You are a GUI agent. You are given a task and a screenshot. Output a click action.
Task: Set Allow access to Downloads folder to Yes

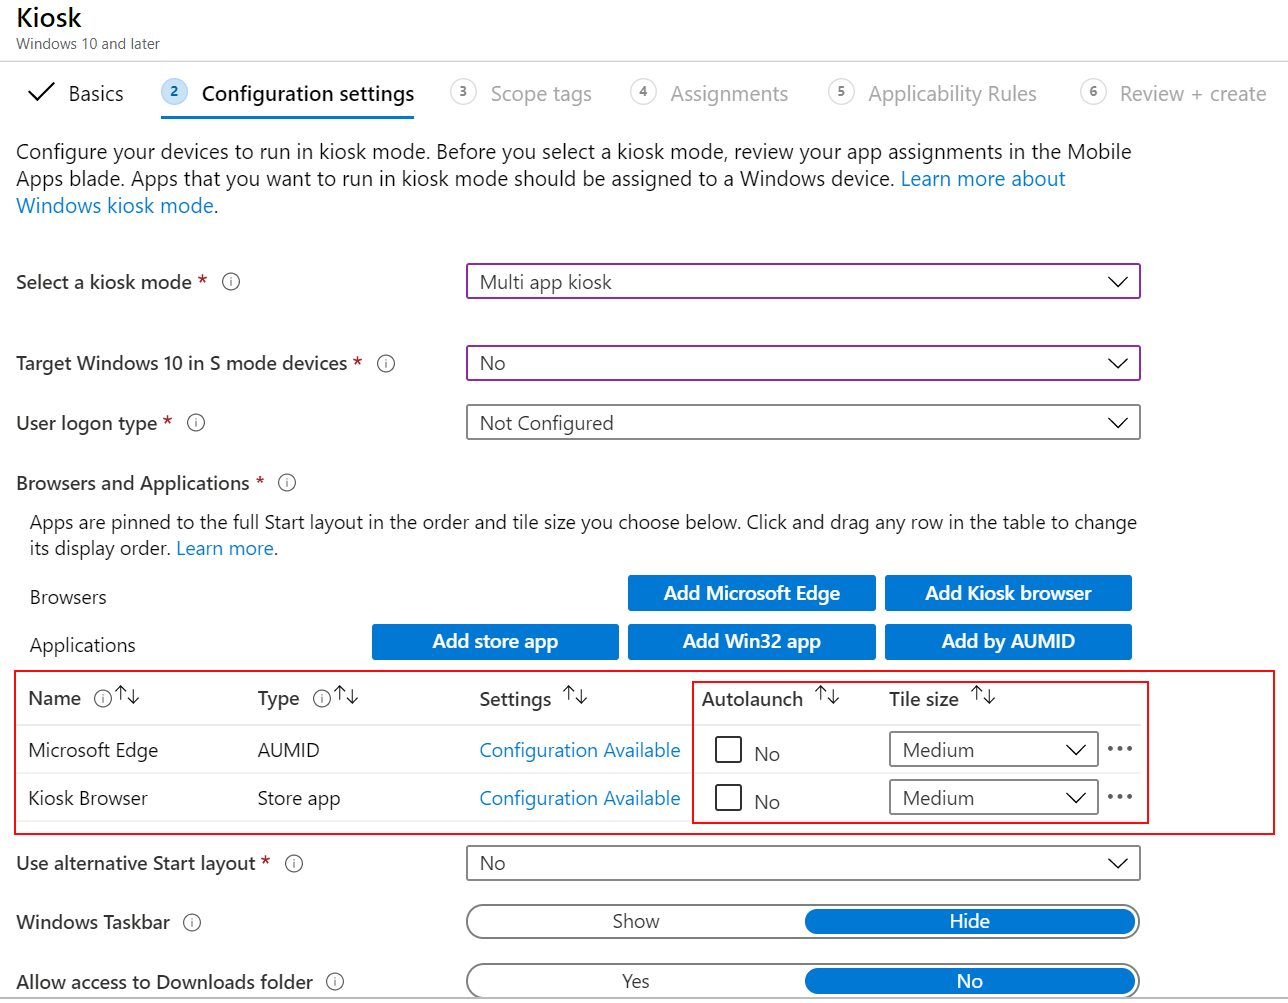tap(635, 981)
